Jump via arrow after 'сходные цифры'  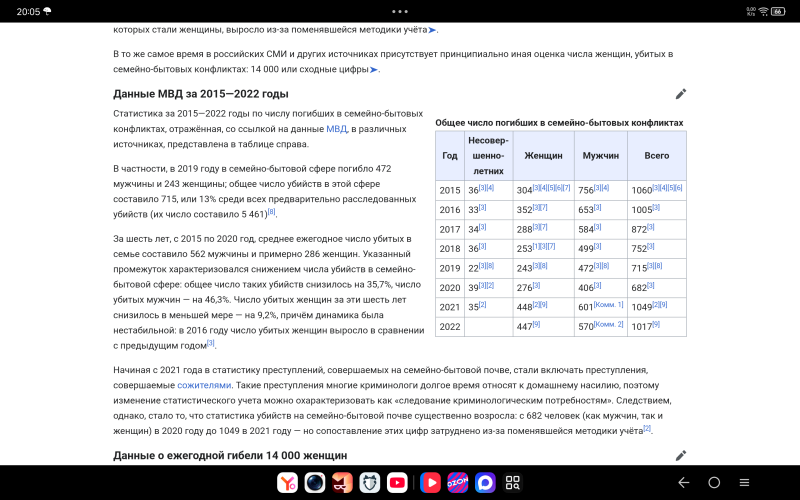click(373, 69)
